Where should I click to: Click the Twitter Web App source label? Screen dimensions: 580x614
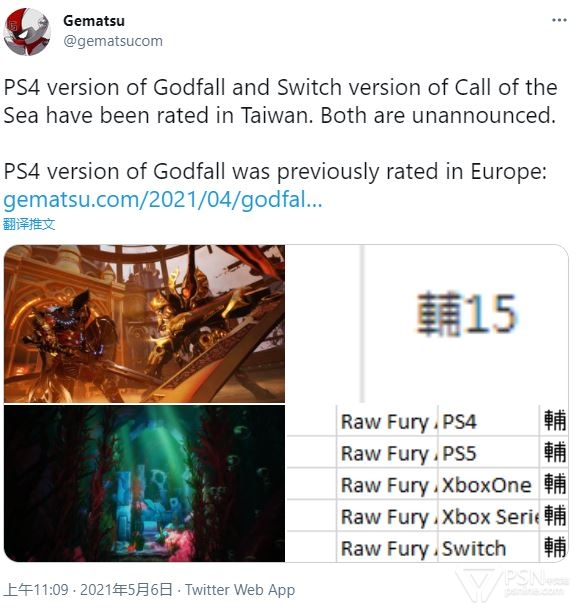tap(240, 589)
